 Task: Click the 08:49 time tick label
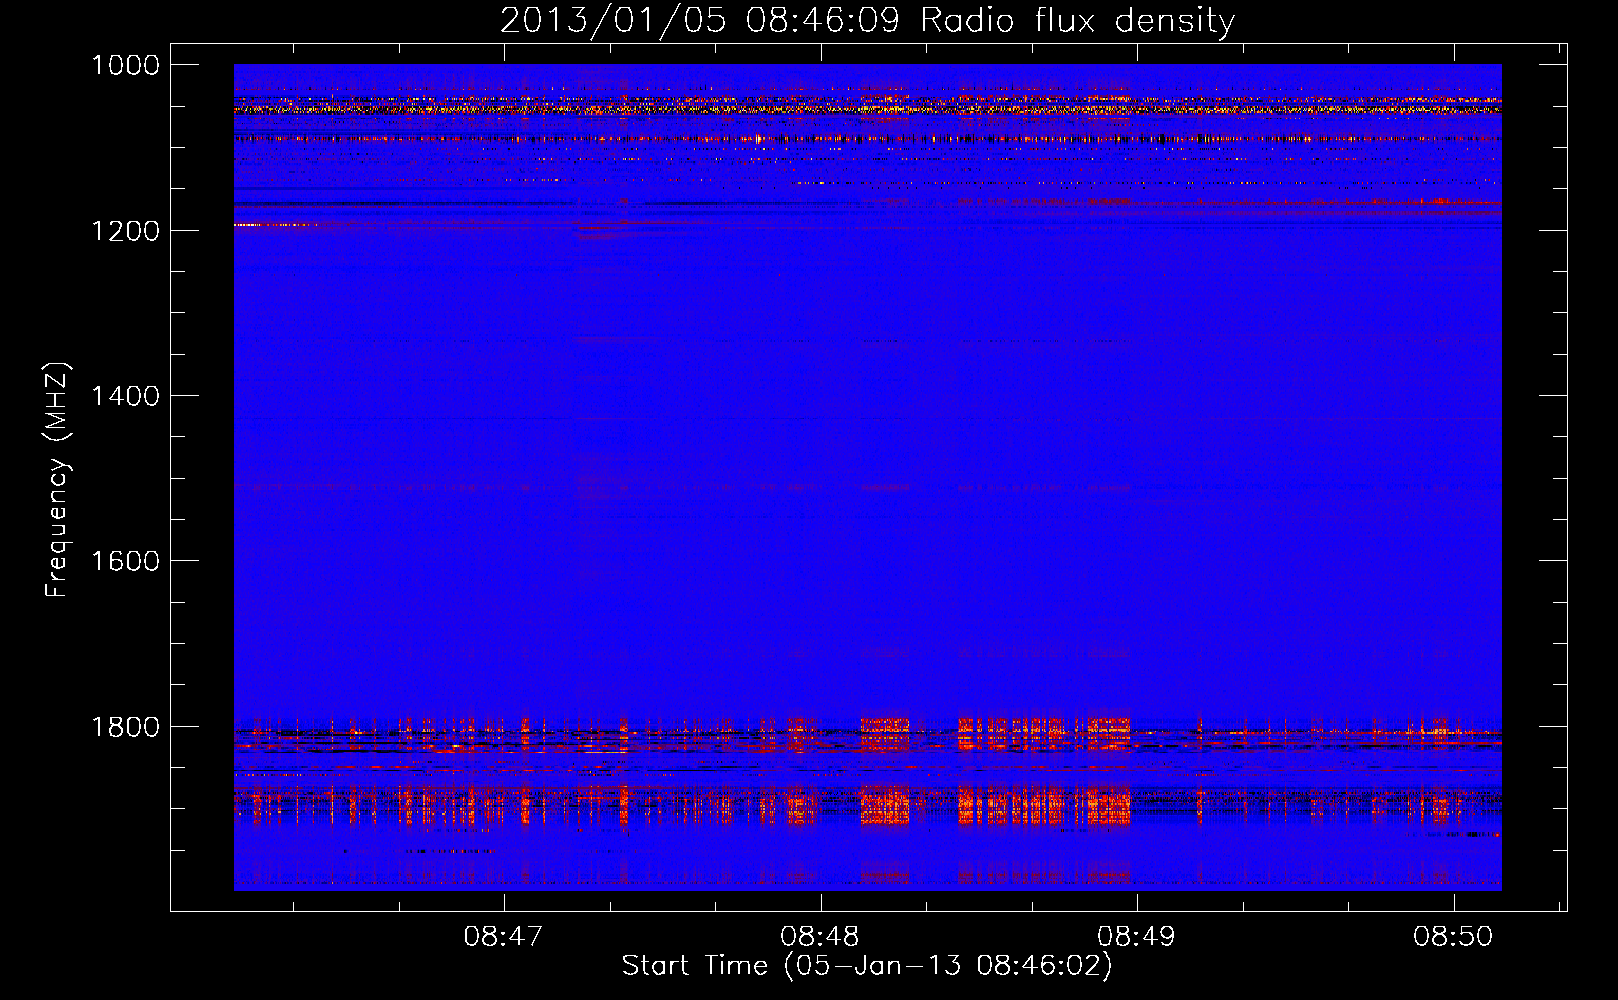click(1136, 937)
